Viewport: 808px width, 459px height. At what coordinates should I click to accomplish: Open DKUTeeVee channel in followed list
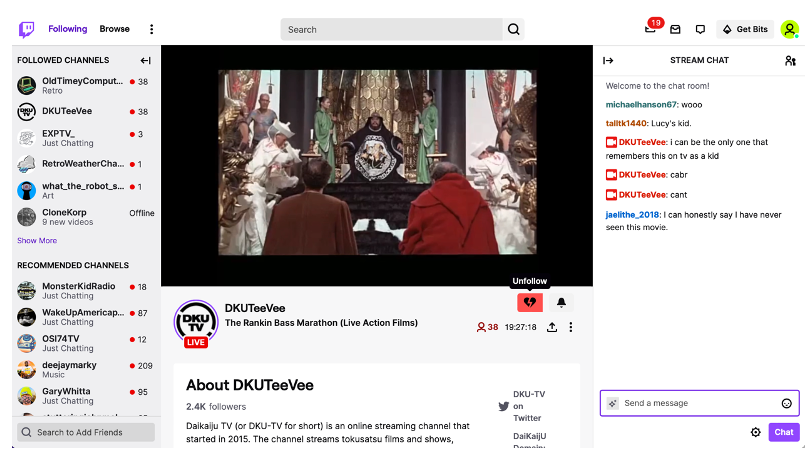click(x=86, y=111)
